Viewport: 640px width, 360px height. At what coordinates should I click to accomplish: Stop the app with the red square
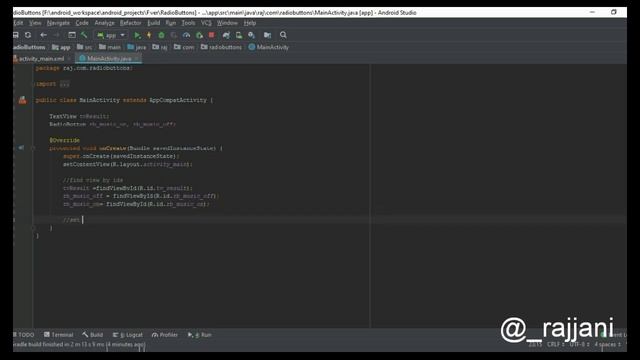tap(211, 35)
